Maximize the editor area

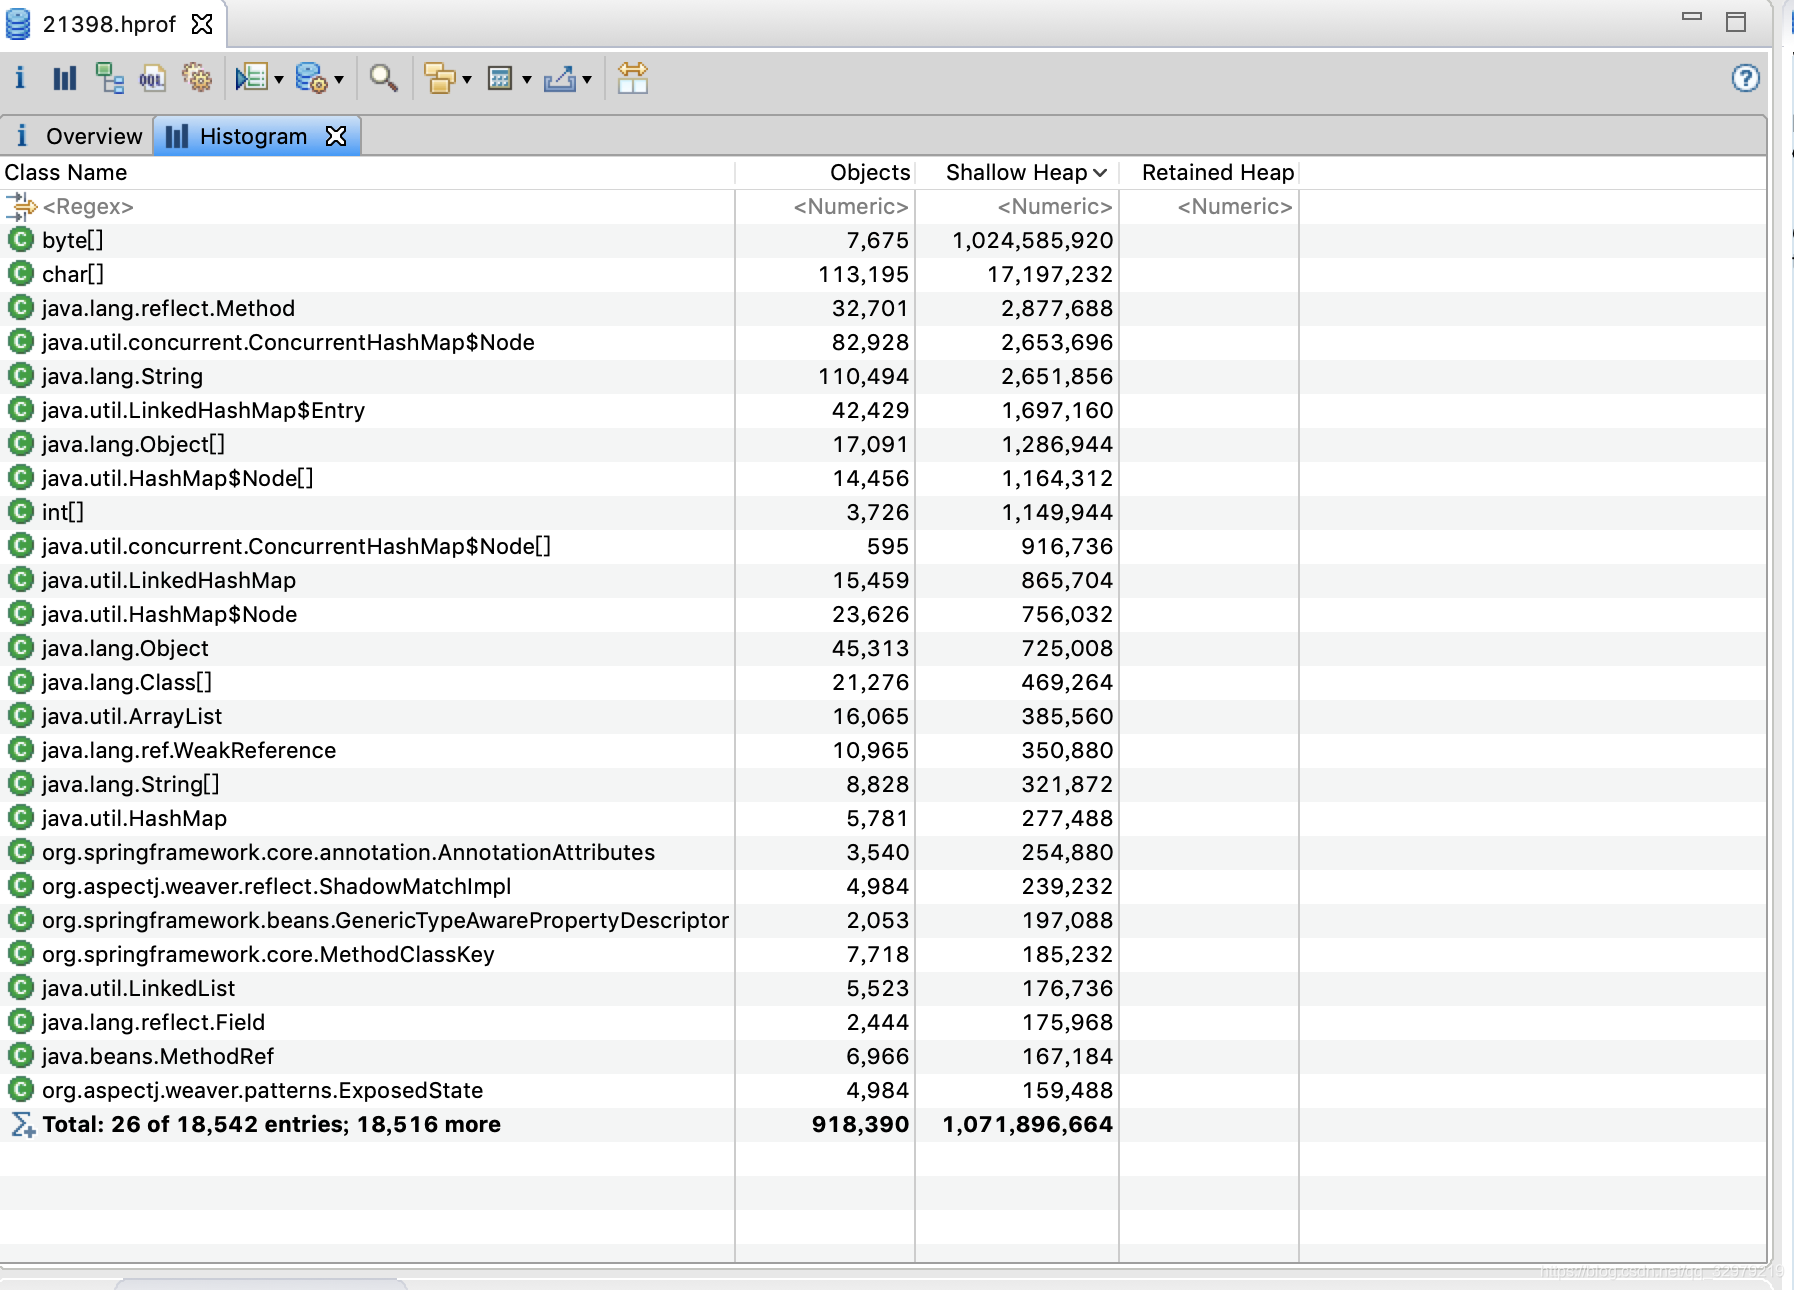1736,22
